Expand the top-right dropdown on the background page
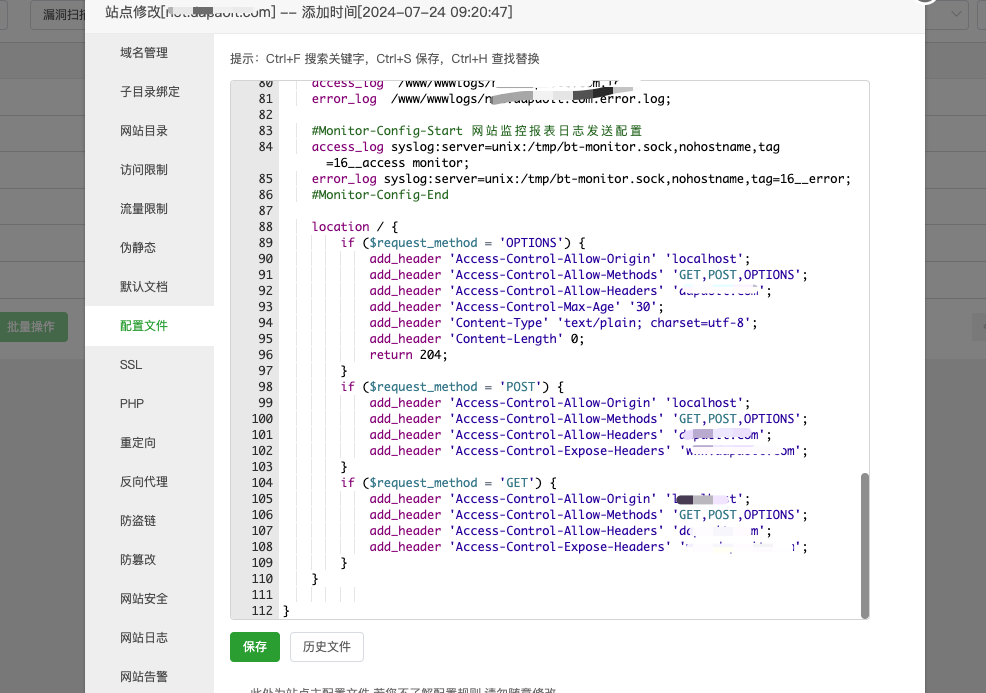The width and height of the screenshot is (986, 693). (956, 14)
